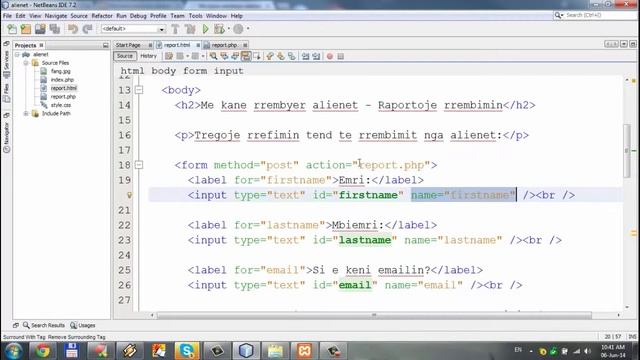
Task: Open the configuration <default> combo box
Action: click(133, 29)
